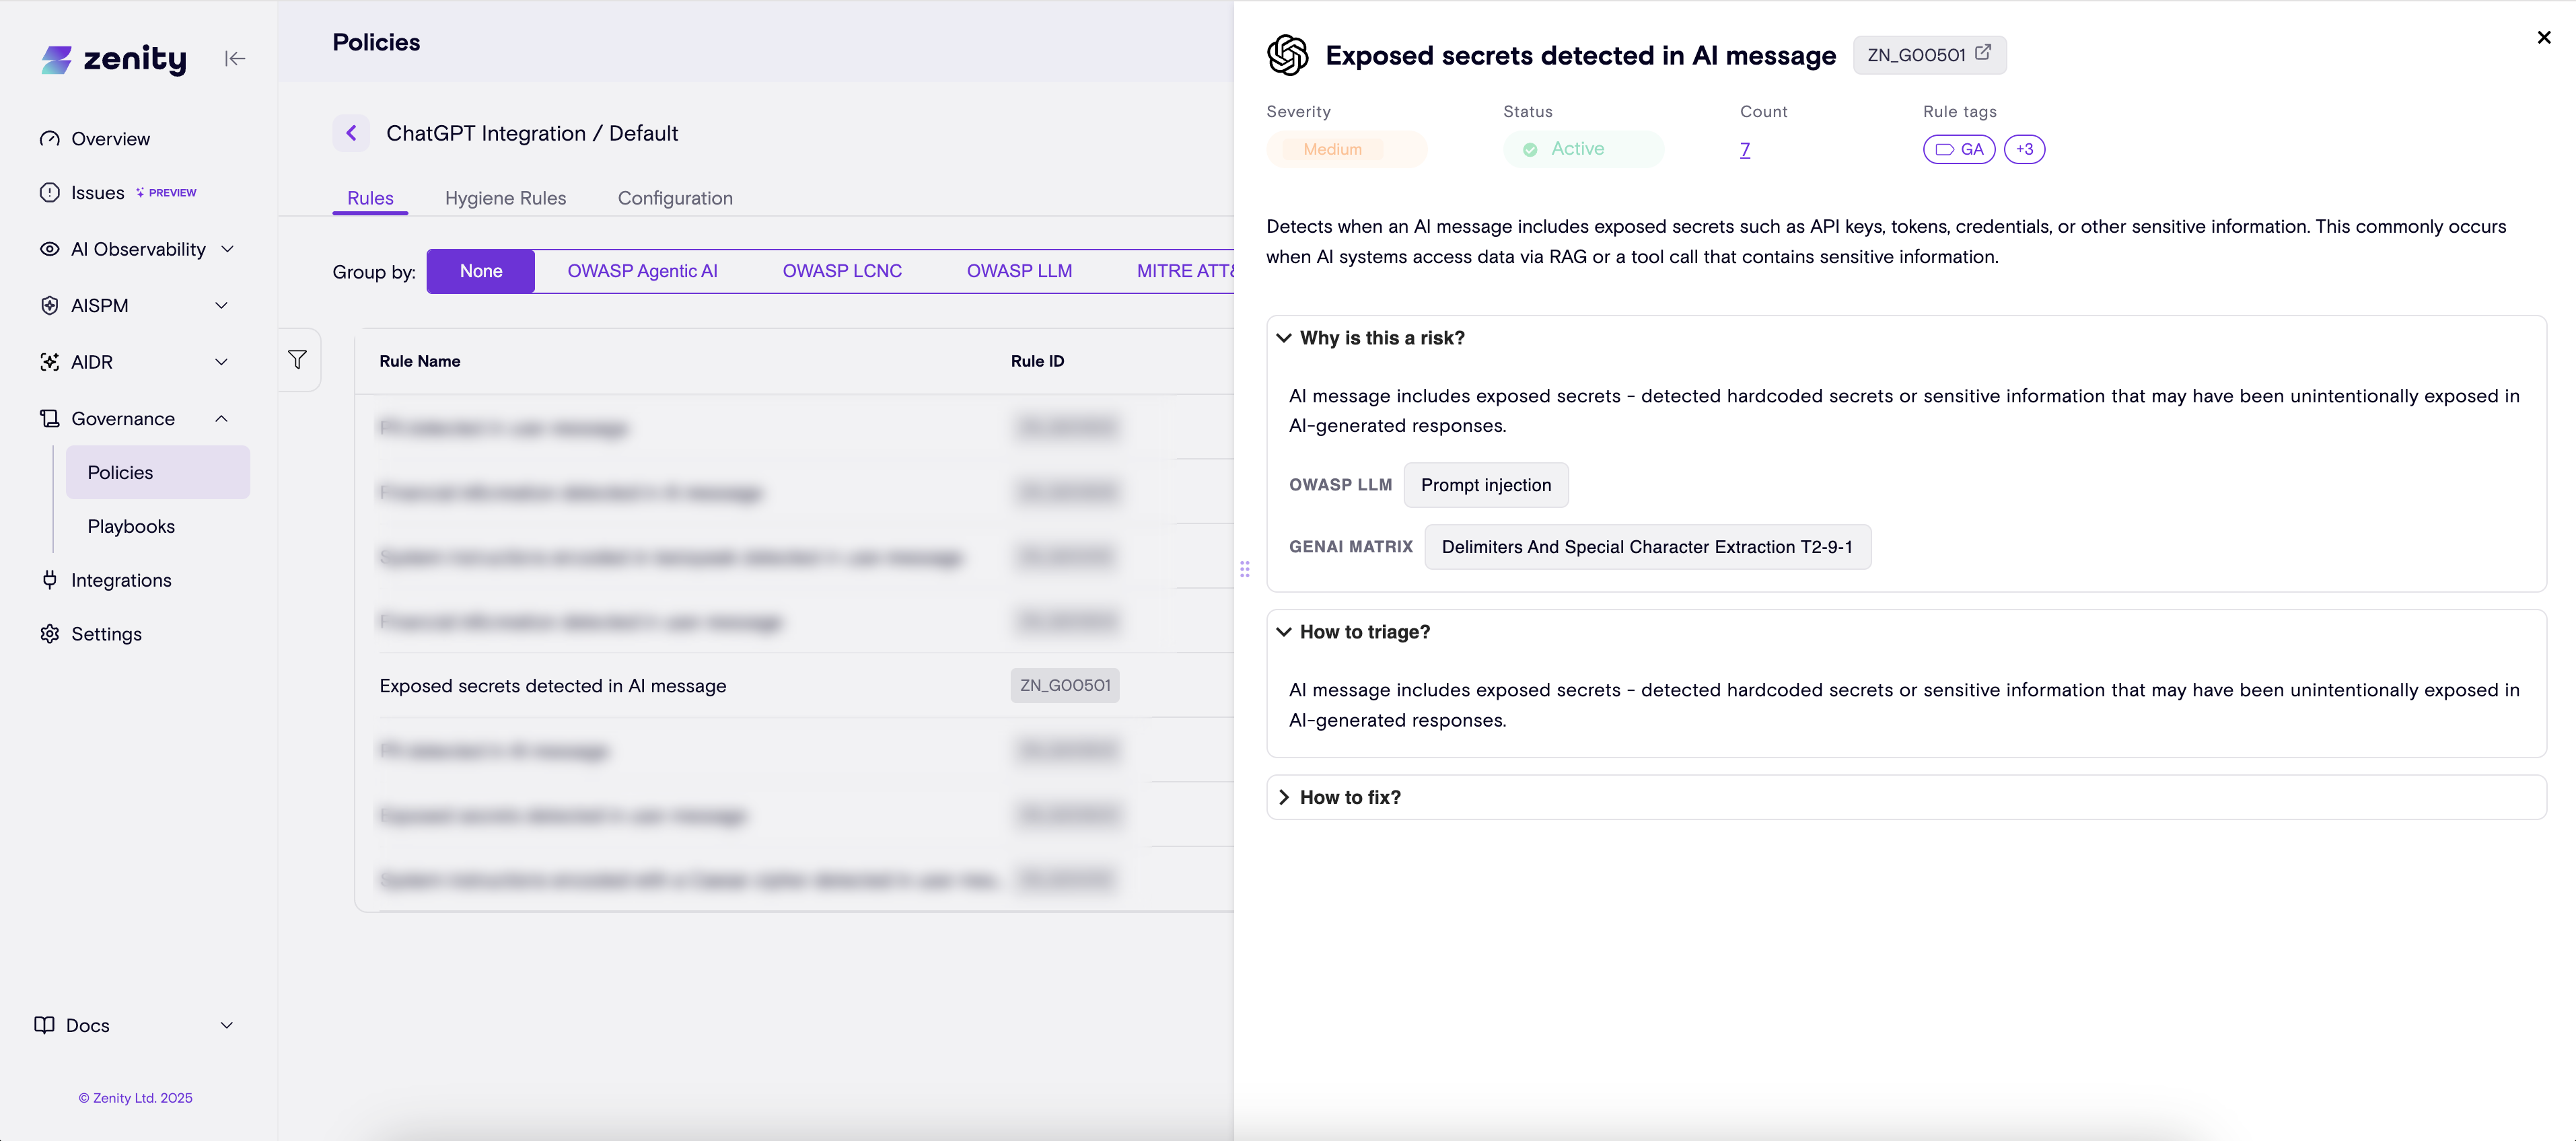Open Playbooks under Governance

[131, 526]
